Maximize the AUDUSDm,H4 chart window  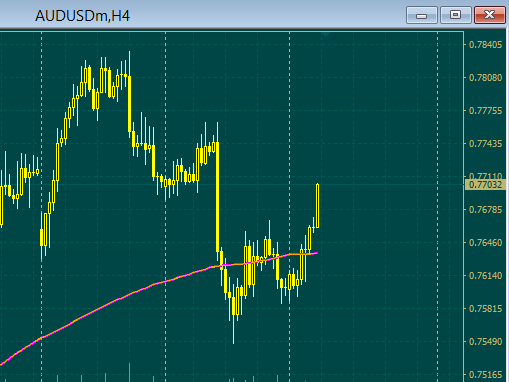pos(456,15)
